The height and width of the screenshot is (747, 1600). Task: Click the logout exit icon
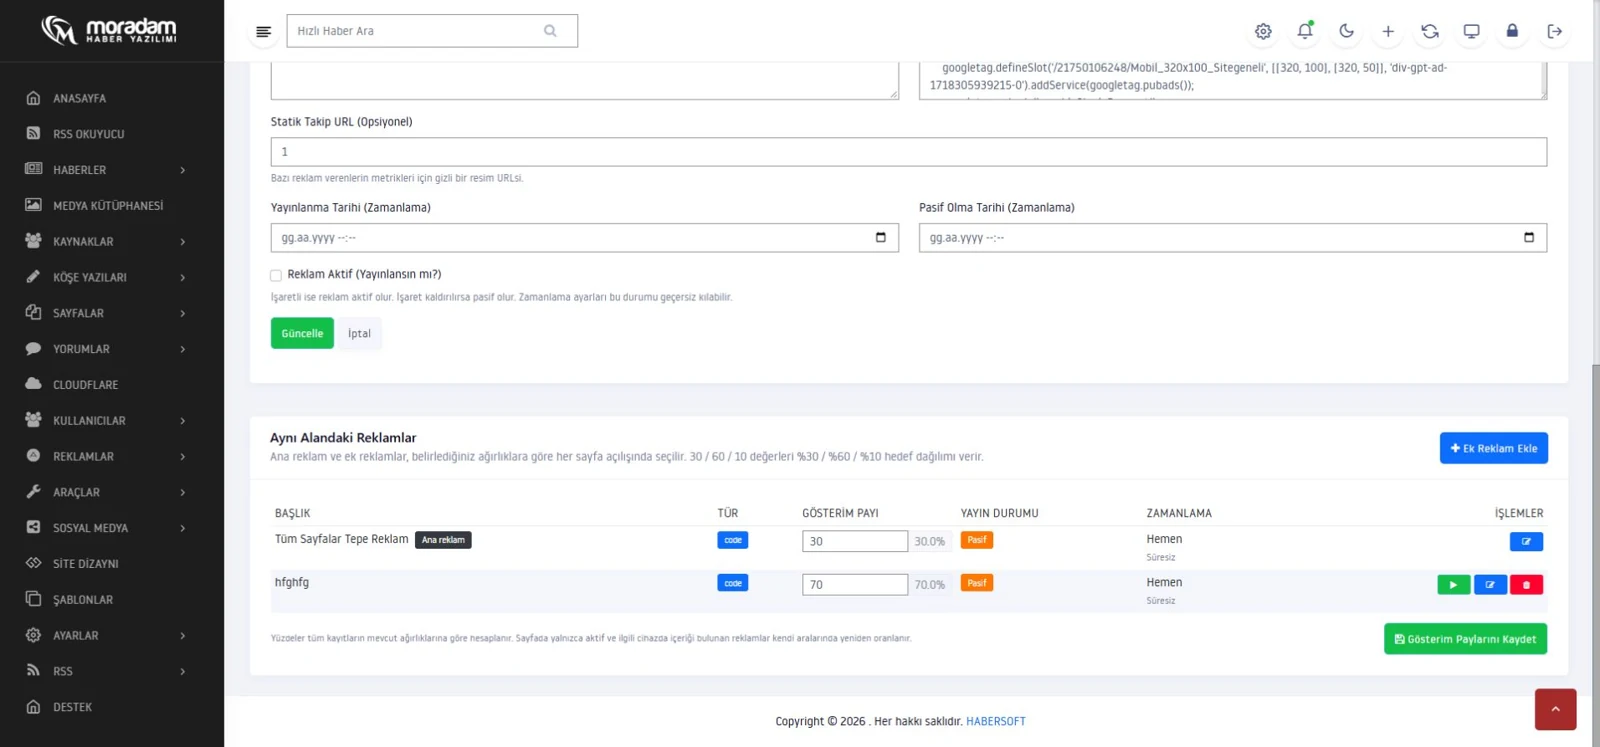(1554, 31)
